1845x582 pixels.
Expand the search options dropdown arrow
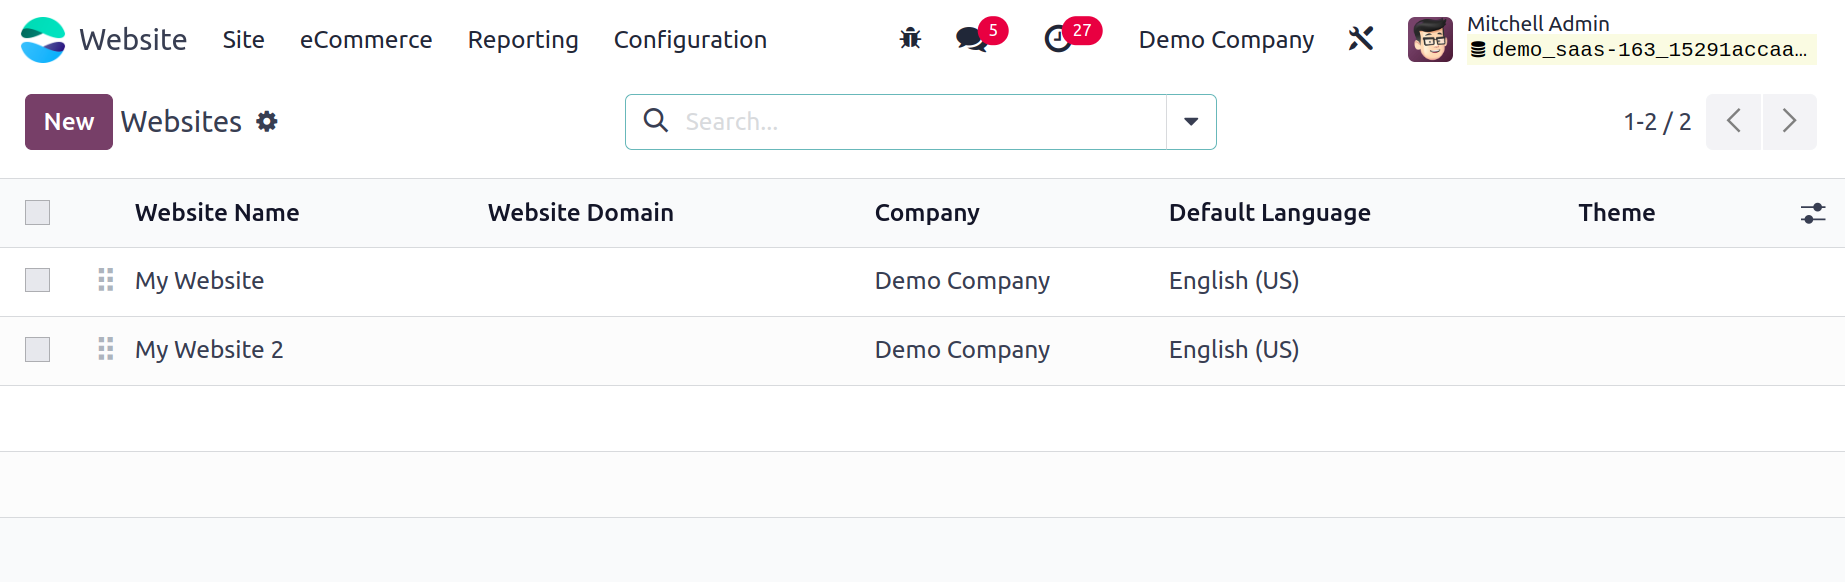tap(1191, 122)
